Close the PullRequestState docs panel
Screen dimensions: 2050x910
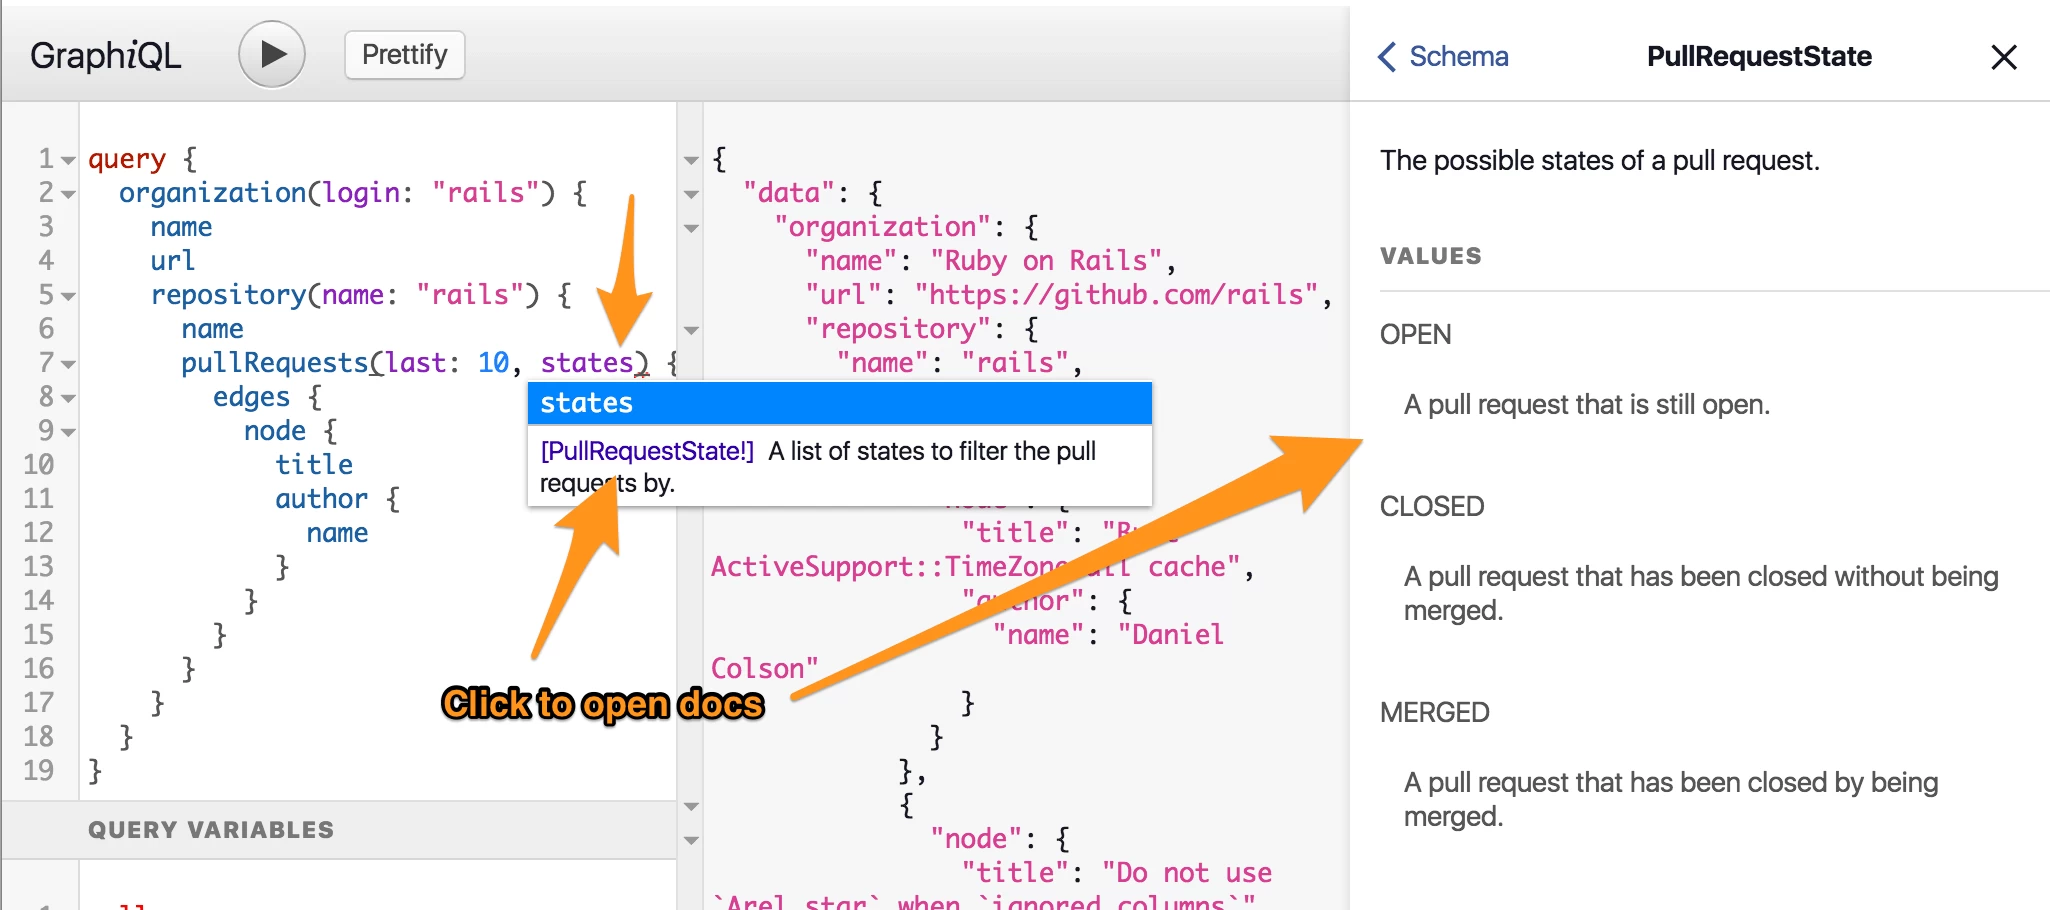pos(2003,57)
